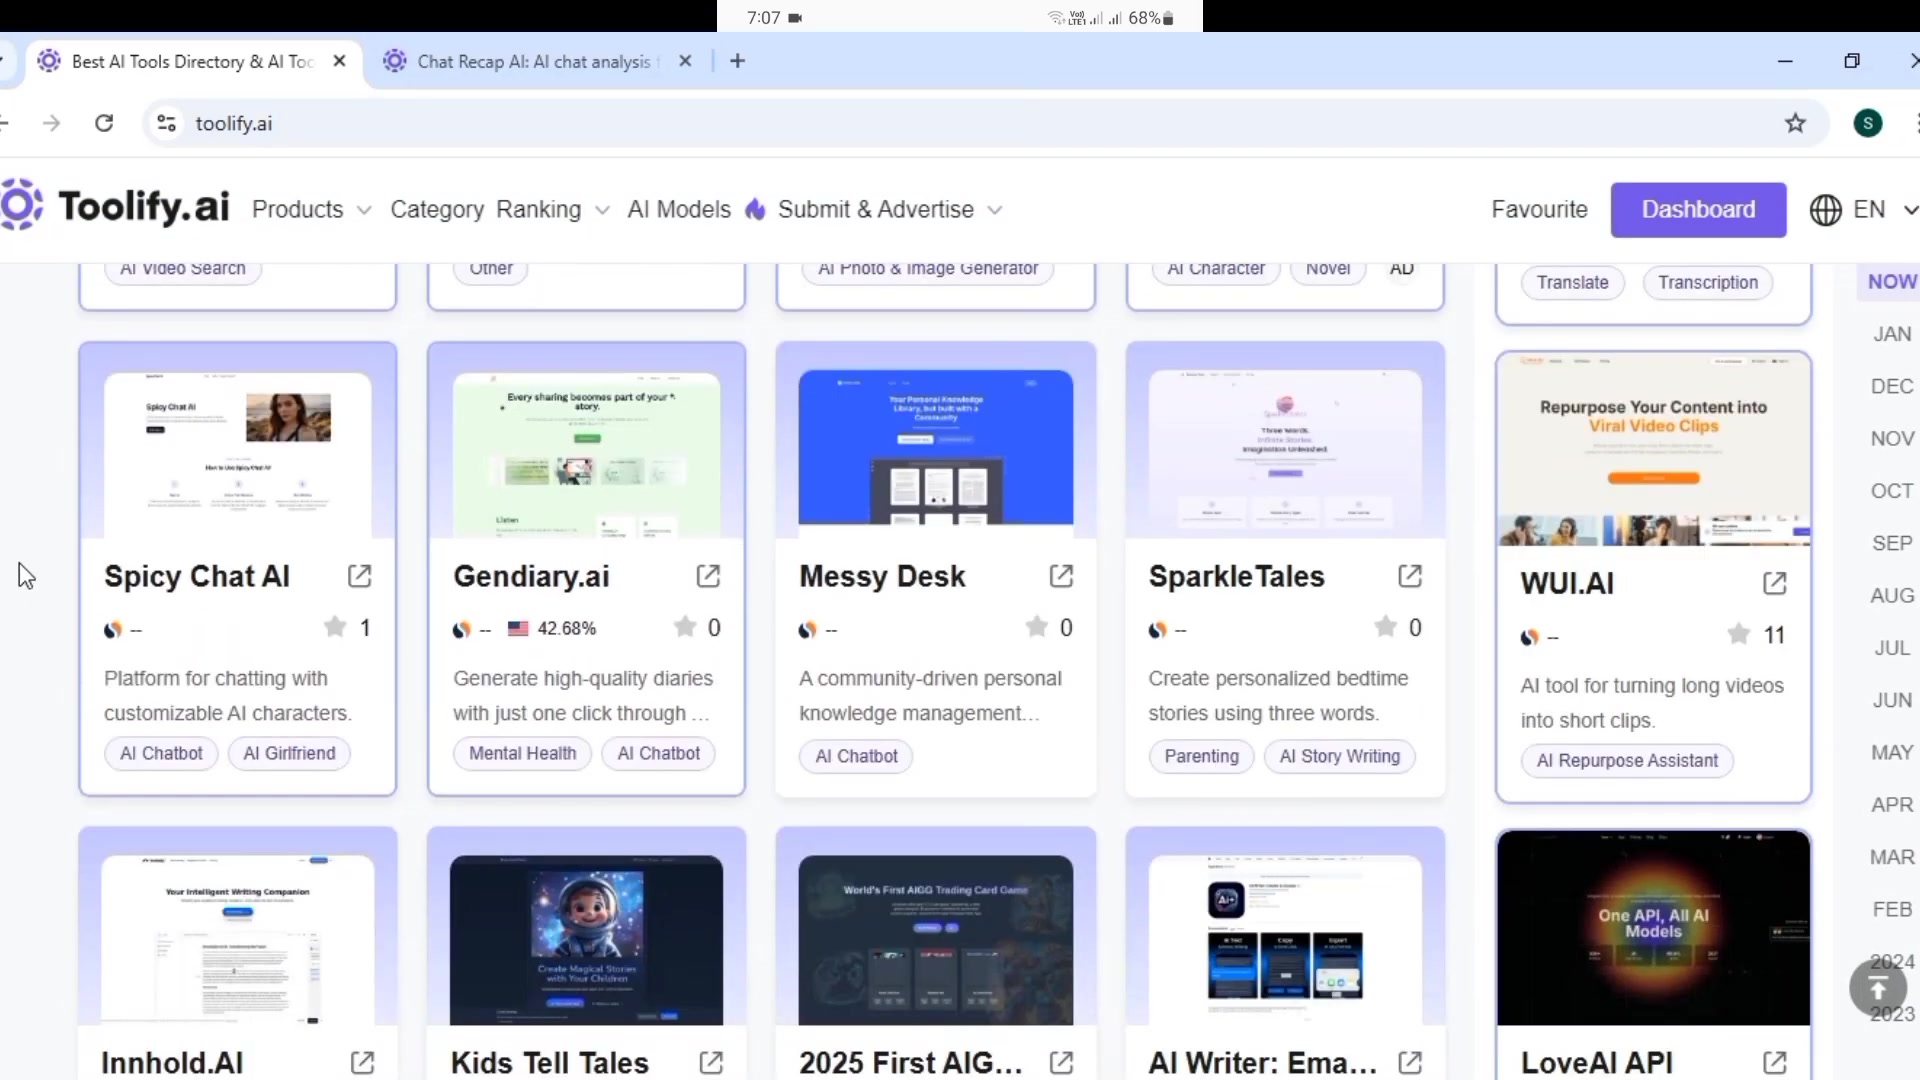
Task: Select AI Story Writing tag
Action: pos(1339,756)
